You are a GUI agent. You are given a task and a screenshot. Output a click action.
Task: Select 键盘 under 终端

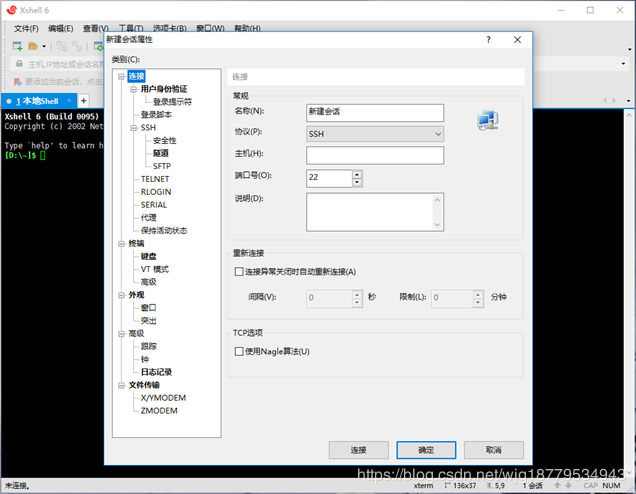tap(148, 256)
